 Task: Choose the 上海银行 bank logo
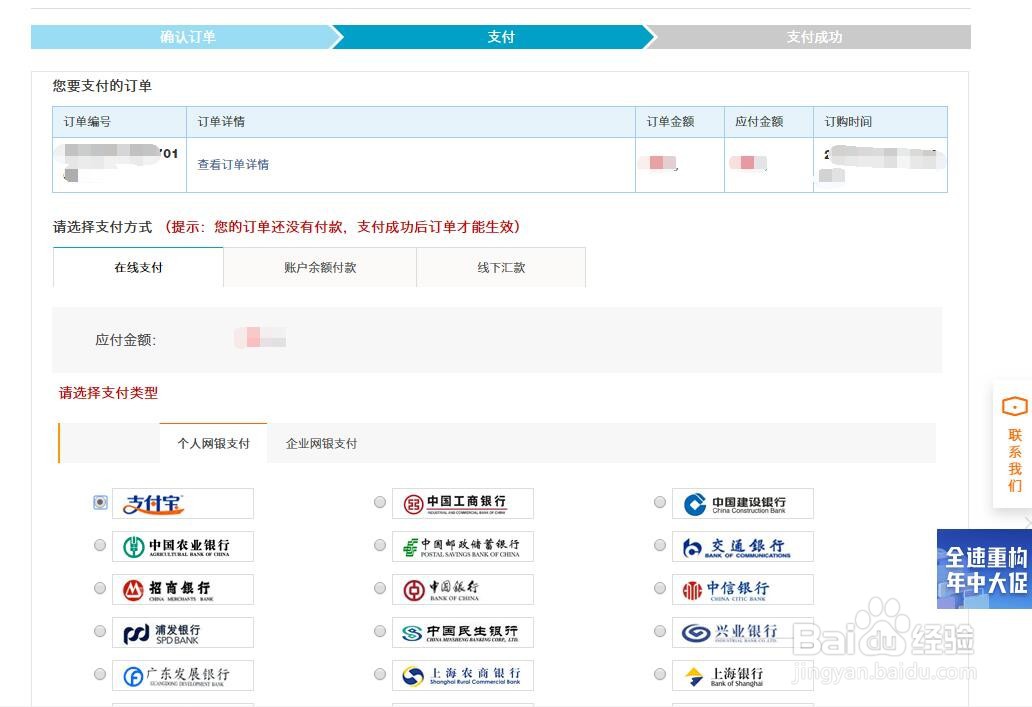click(742, 675)
